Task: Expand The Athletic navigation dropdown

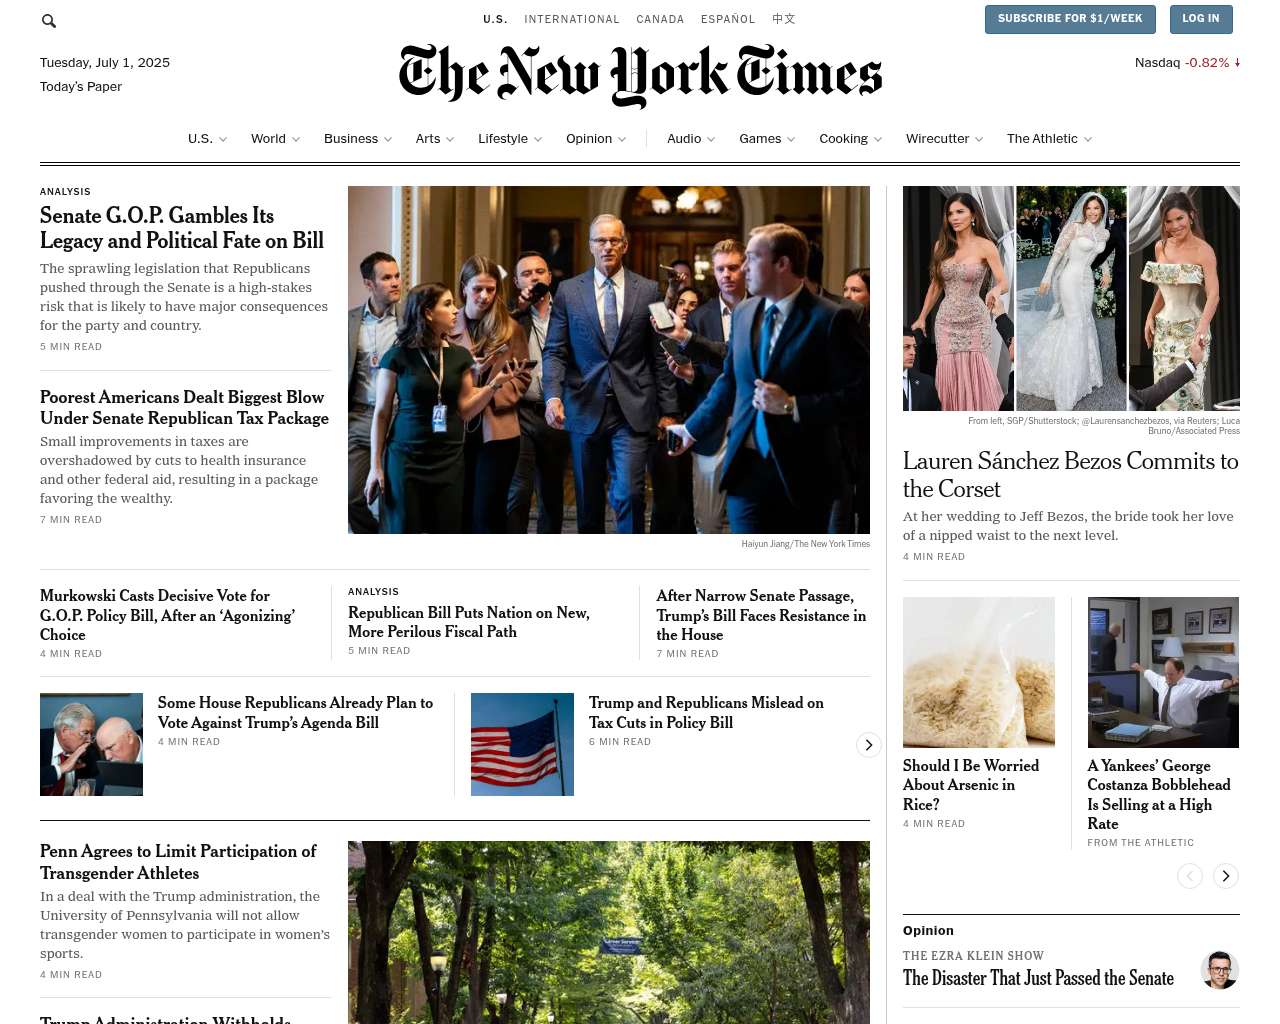Action: (x=1049, y=139)
